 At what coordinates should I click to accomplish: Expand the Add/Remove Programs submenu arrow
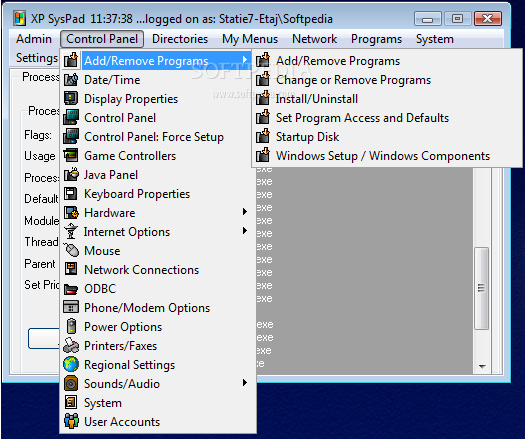point(245,60)
